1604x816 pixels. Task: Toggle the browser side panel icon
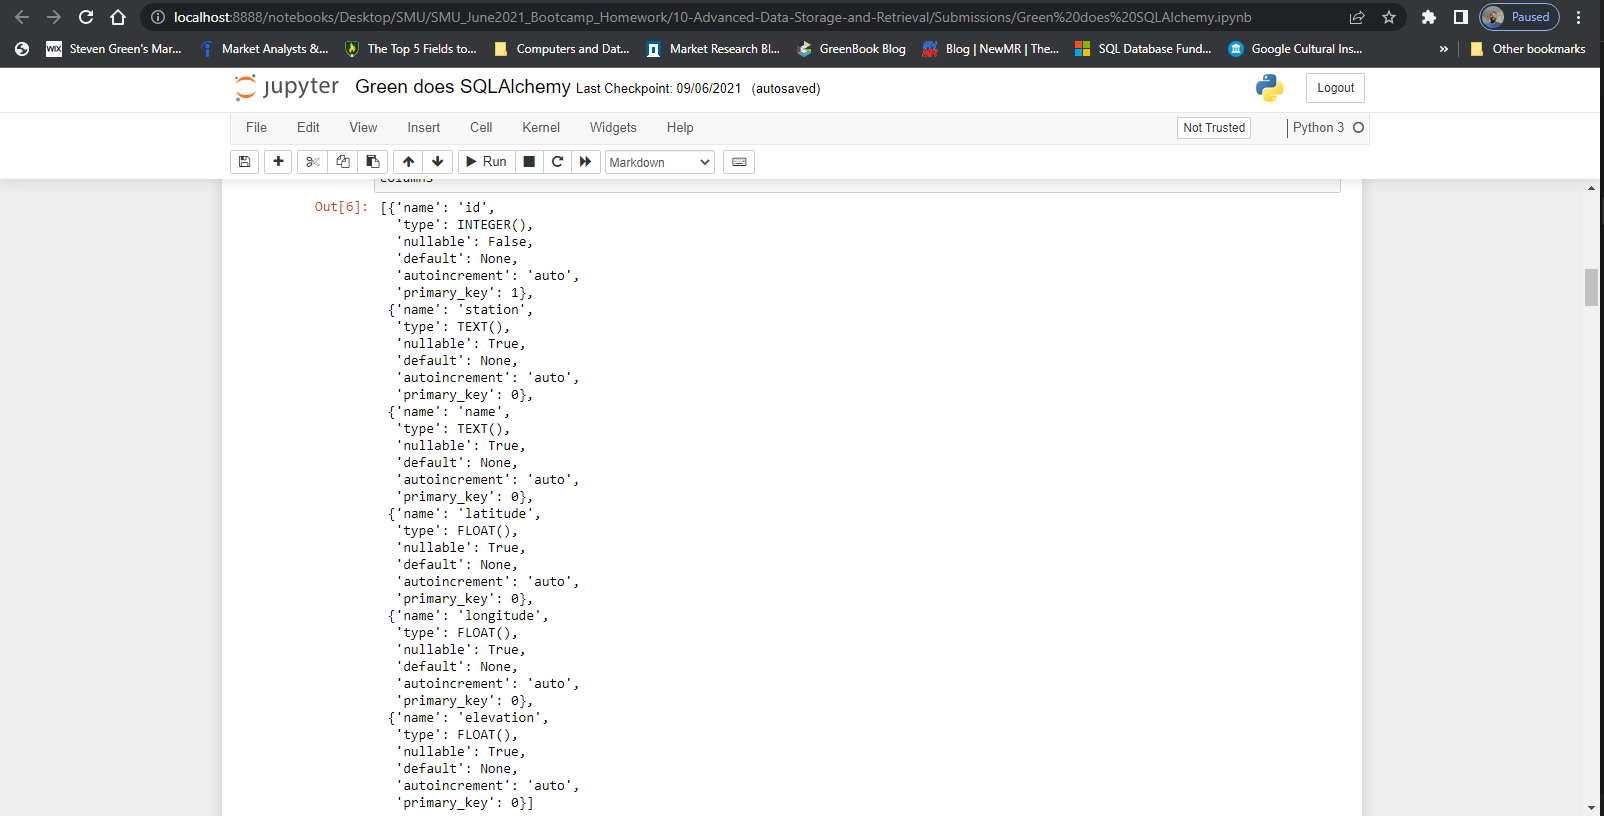[x=1461, y=17]
